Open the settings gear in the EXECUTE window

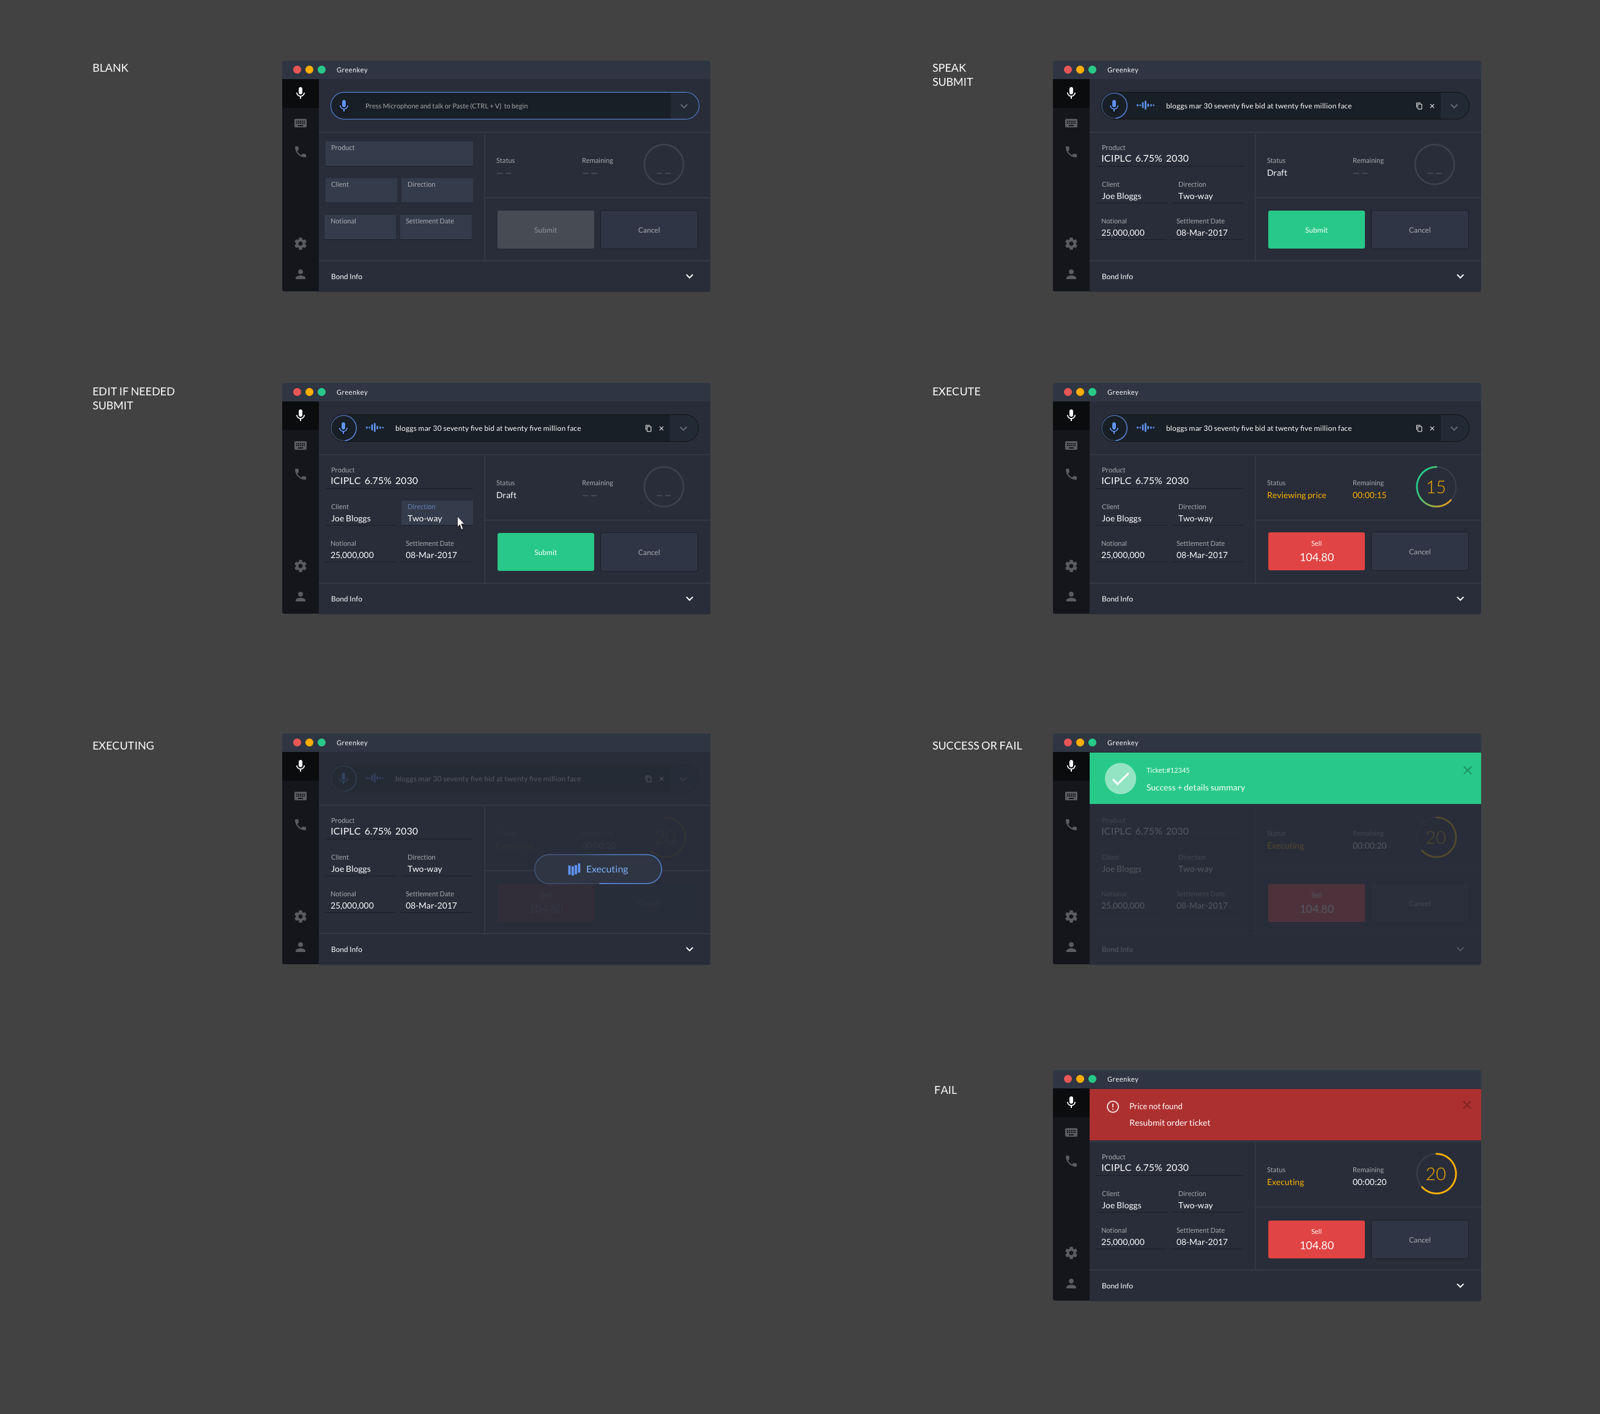tap(1071, 566)
